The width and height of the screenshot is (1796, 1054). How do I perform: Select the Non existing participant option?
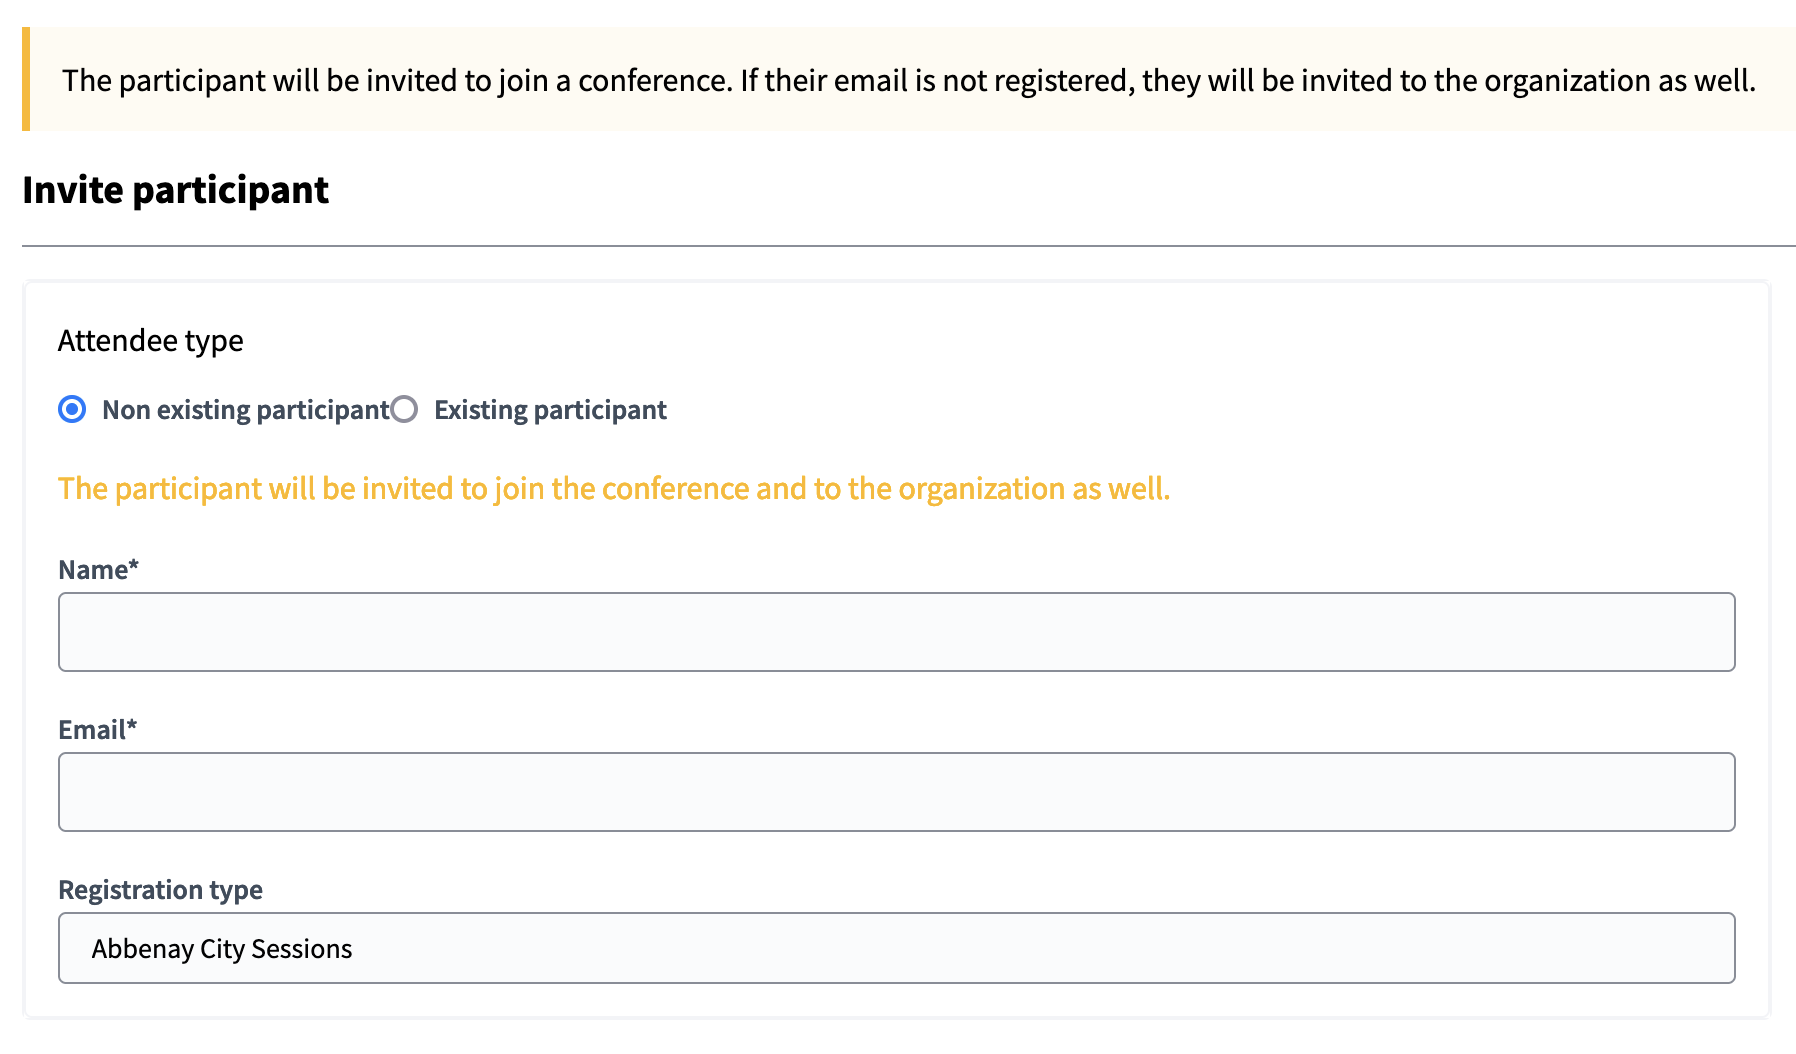[71, 409]
